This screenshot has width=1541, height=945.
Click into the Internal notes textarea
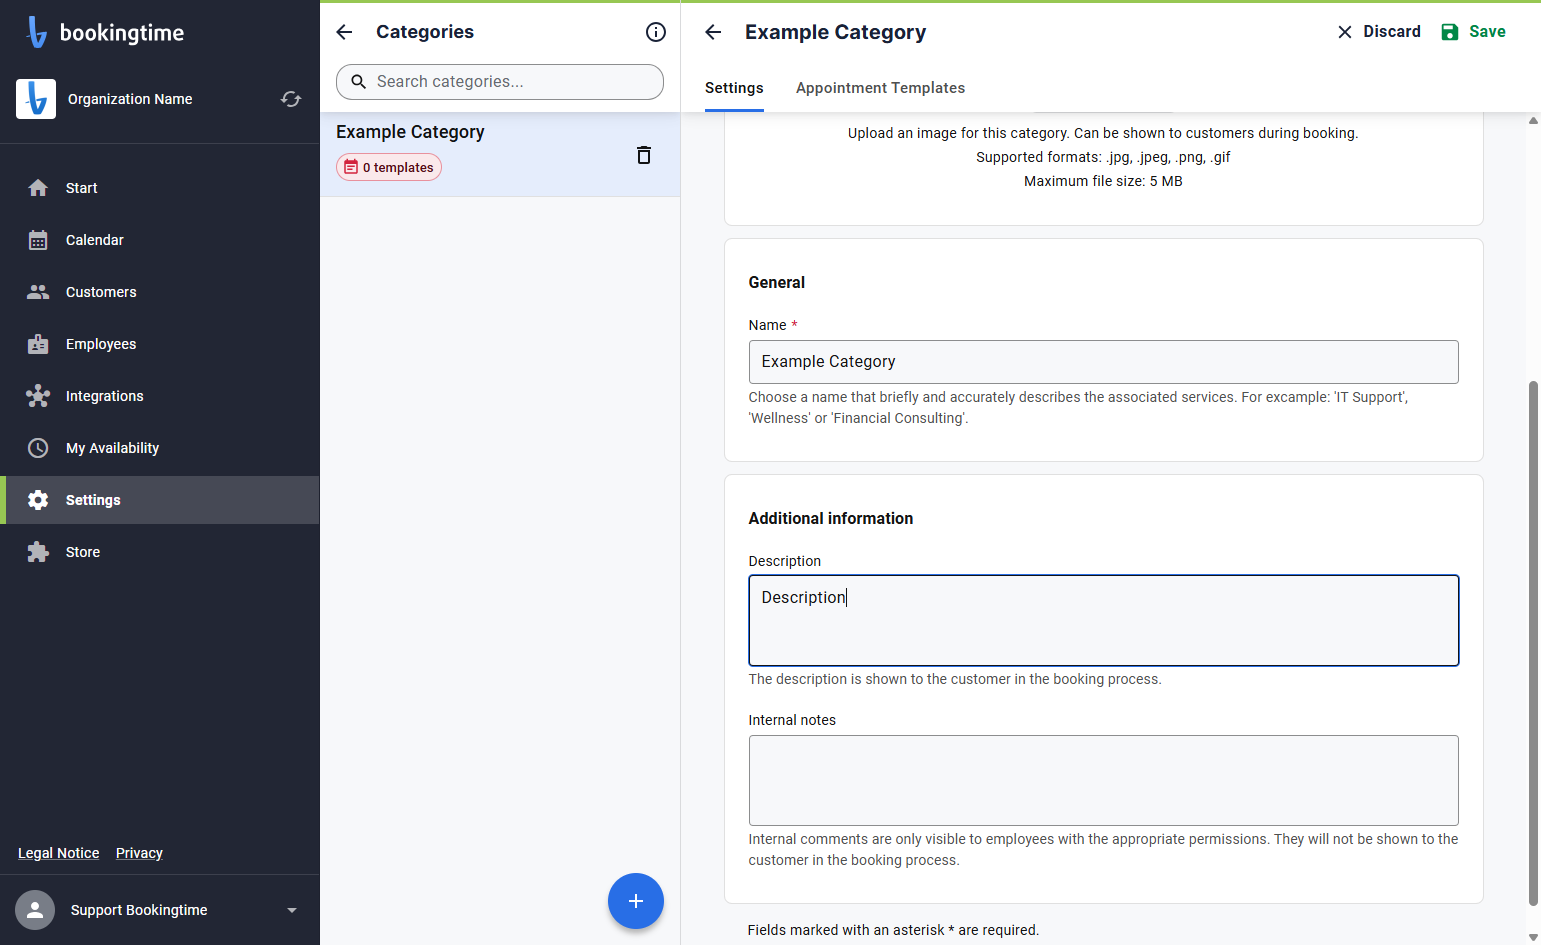point(1103,780)
